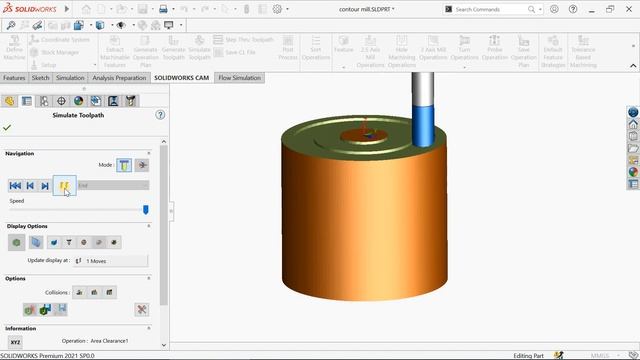This screenshot has height=360, width=640.
Task: Open Simulate Toolpath help question icon
Action: [160, 115]
